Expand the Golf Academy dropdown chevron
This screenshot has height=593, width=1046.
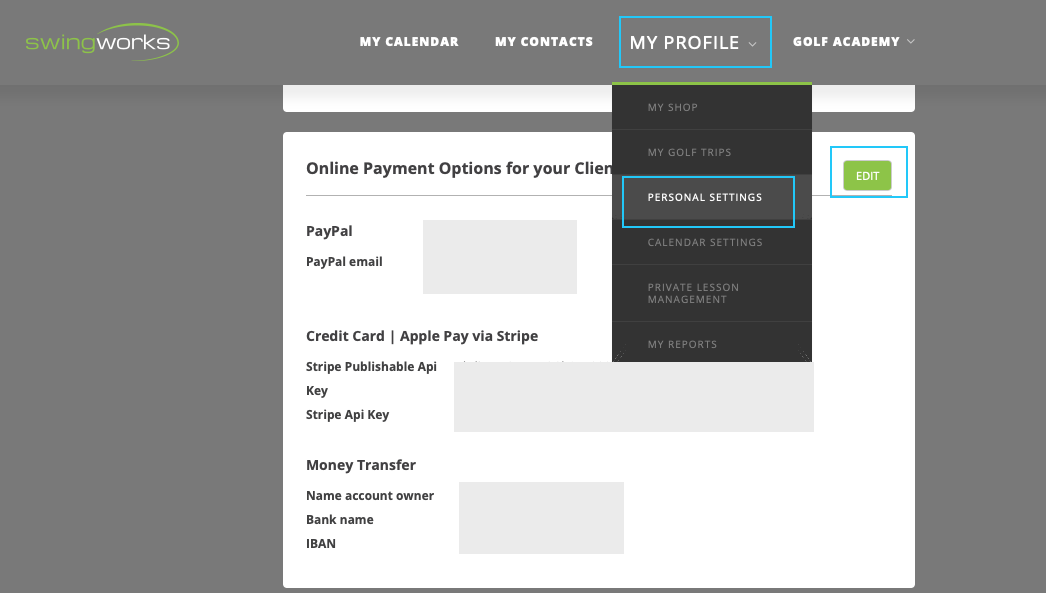(x=911, y=42)
